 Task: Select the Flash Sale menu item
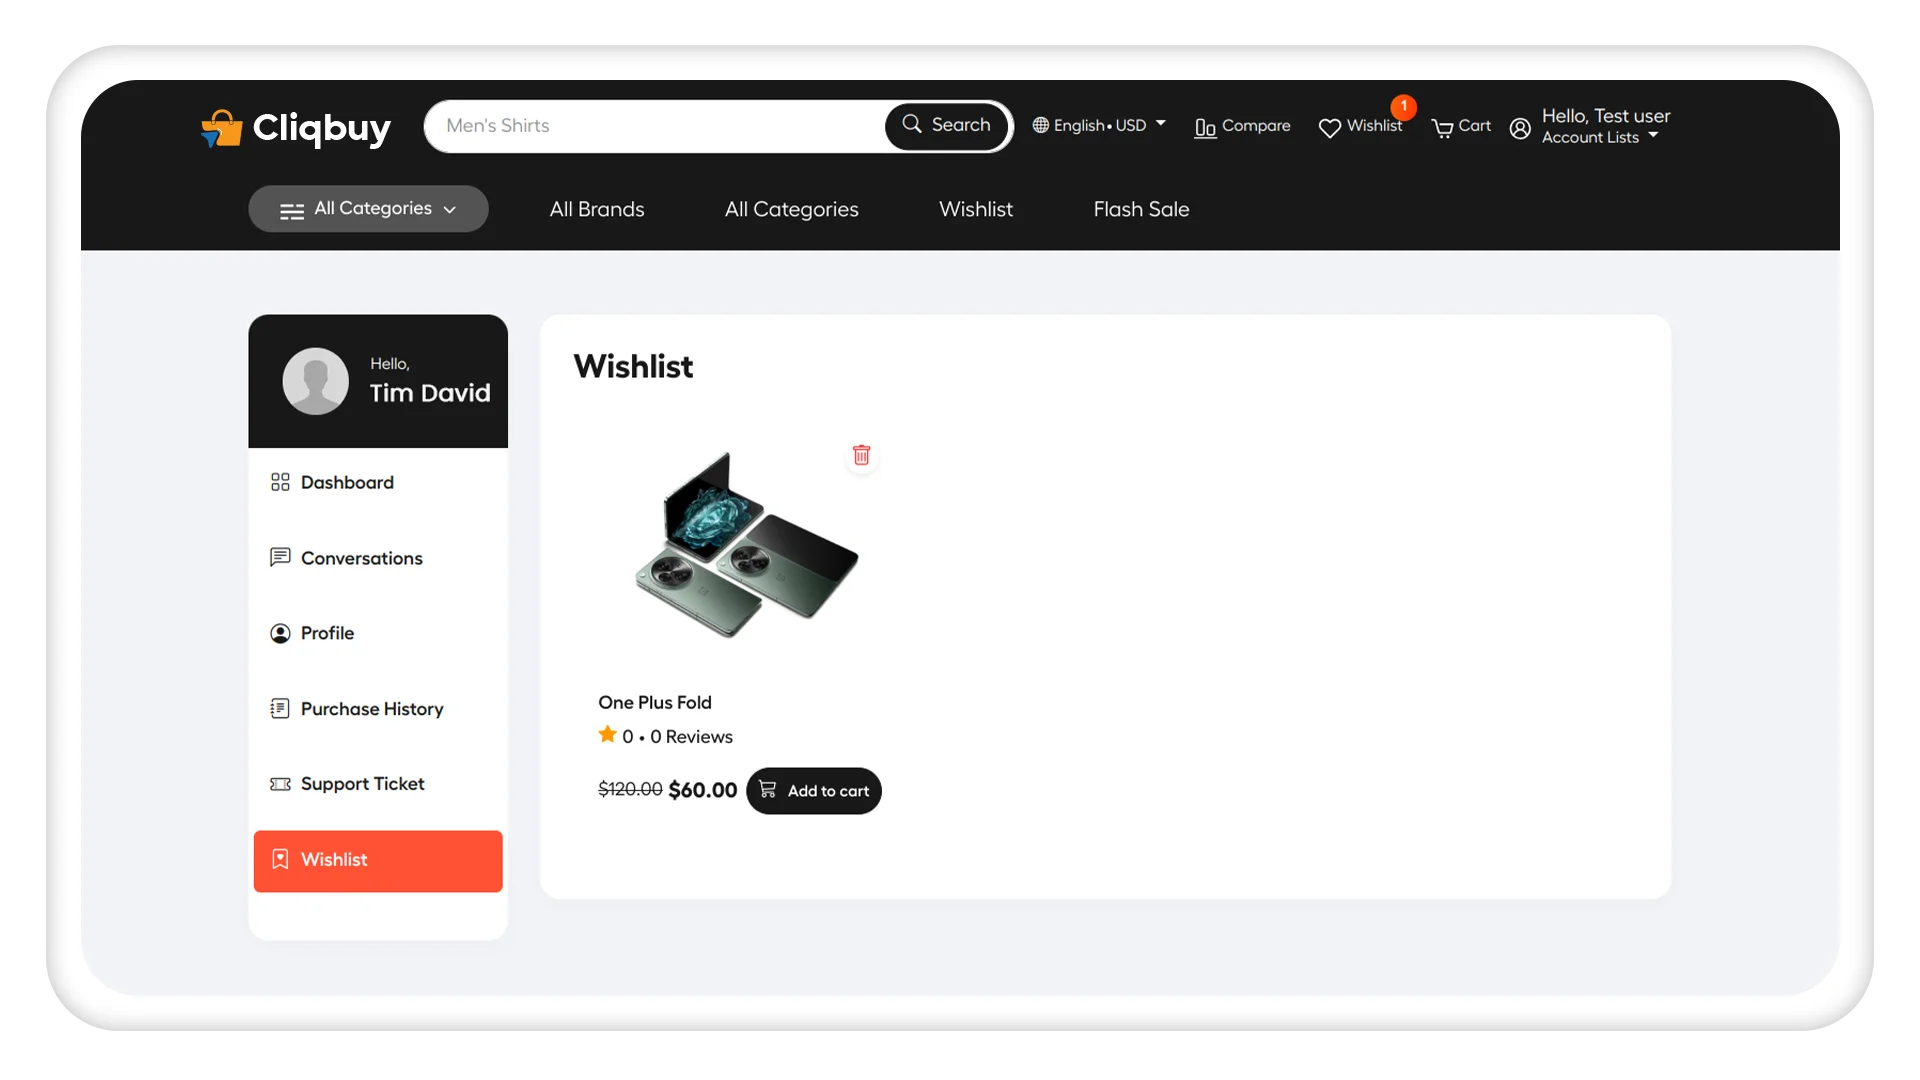tap(1141, 208)
